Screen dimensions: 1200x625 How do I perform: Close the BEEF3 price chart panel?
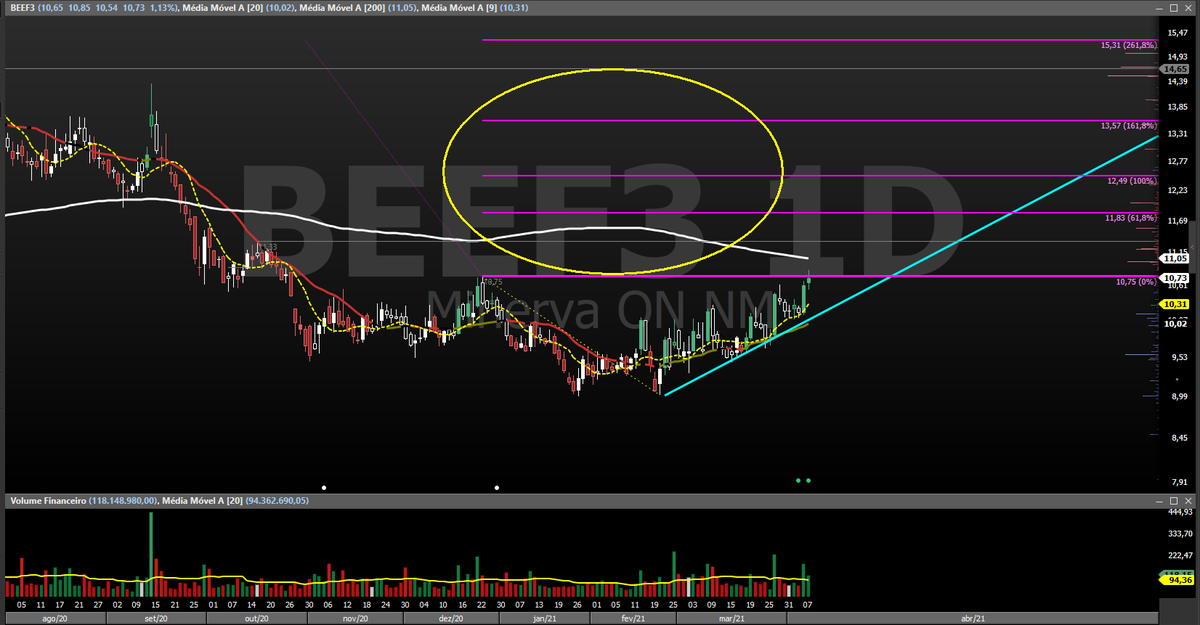[x=1188, y=8]
